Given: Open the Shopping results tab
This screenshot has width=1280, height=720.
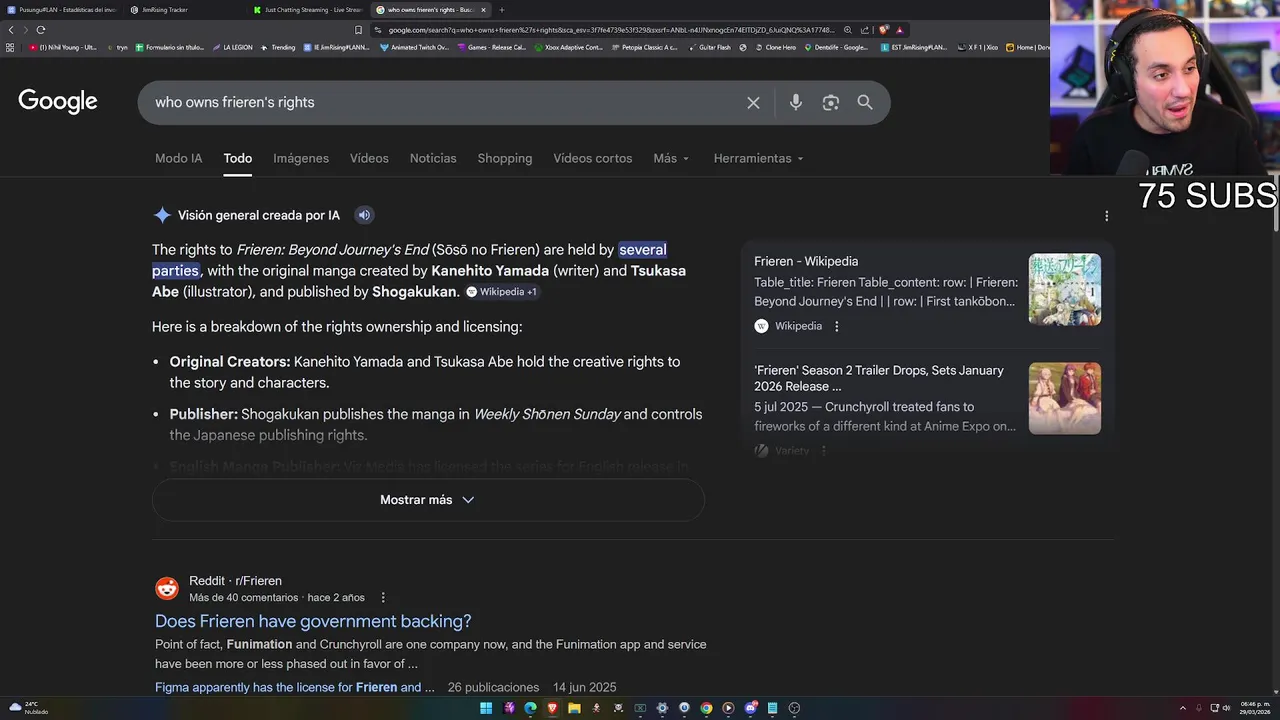Looking at the screenshot, I should [505, 158].
